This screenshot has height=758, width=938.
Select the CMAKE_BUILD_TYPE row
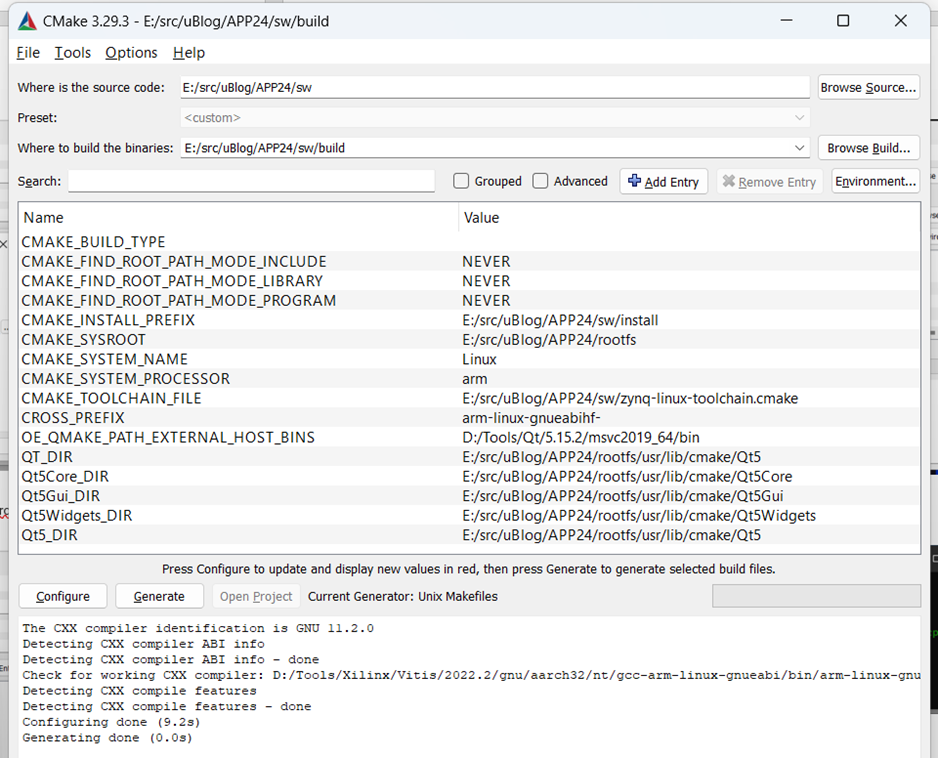[469, 242]
